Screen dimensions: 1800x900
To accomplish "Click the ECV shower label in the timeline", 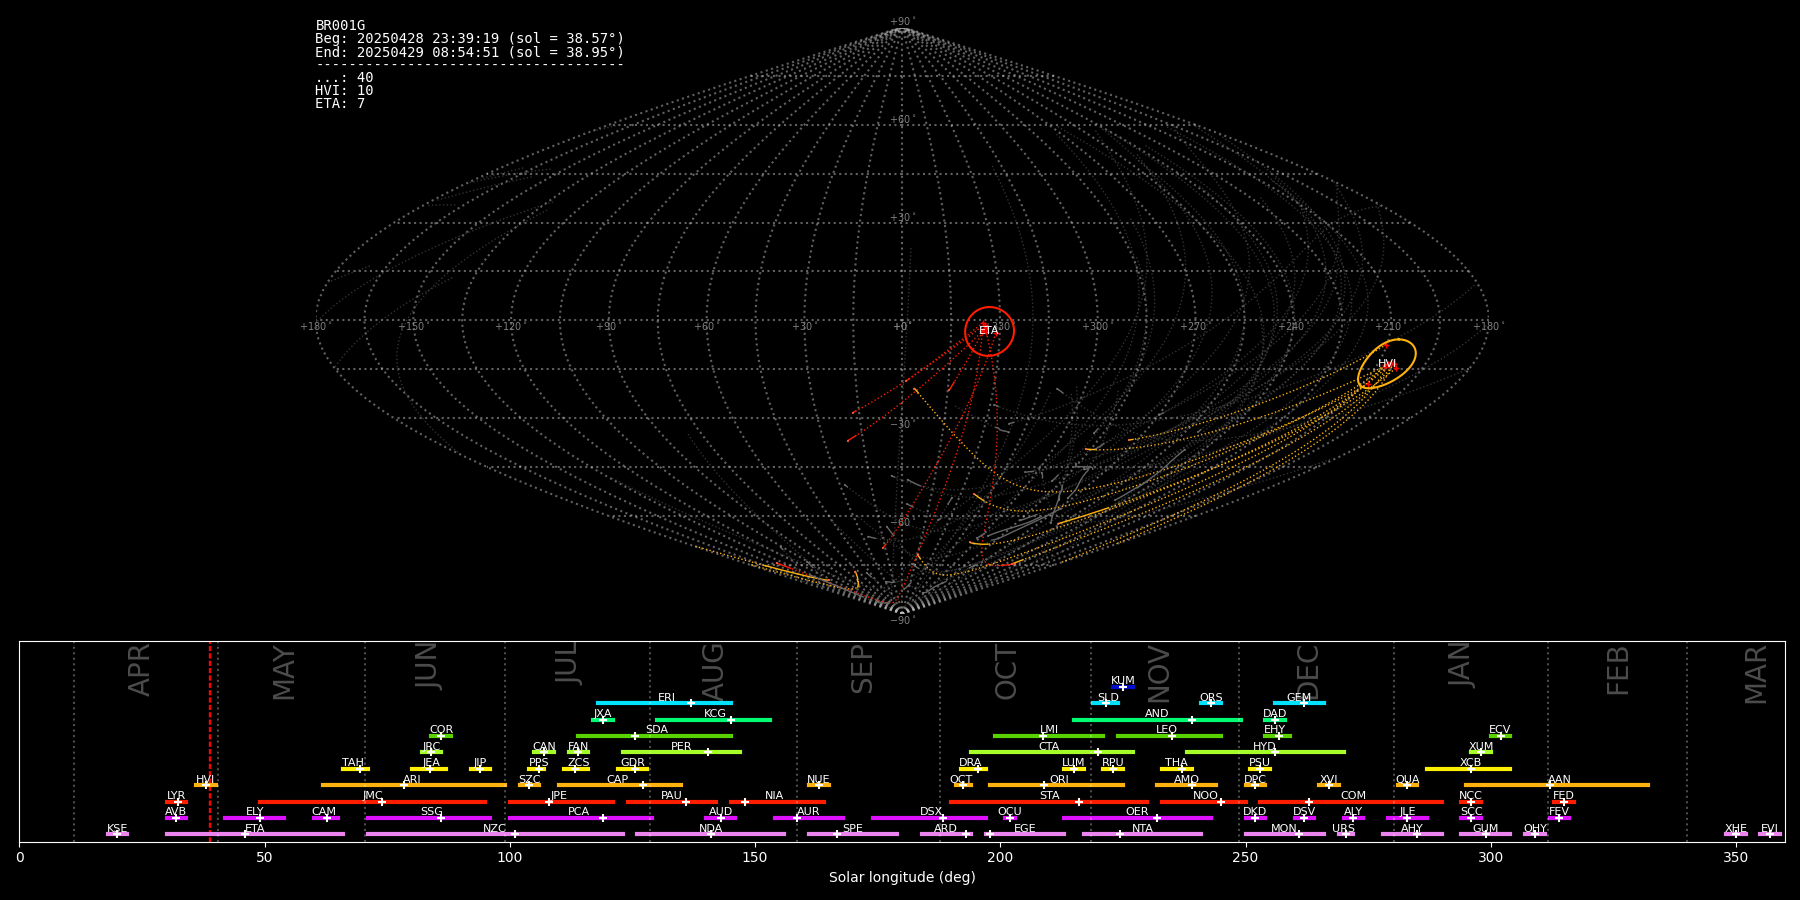I will tap(1499, 730).
